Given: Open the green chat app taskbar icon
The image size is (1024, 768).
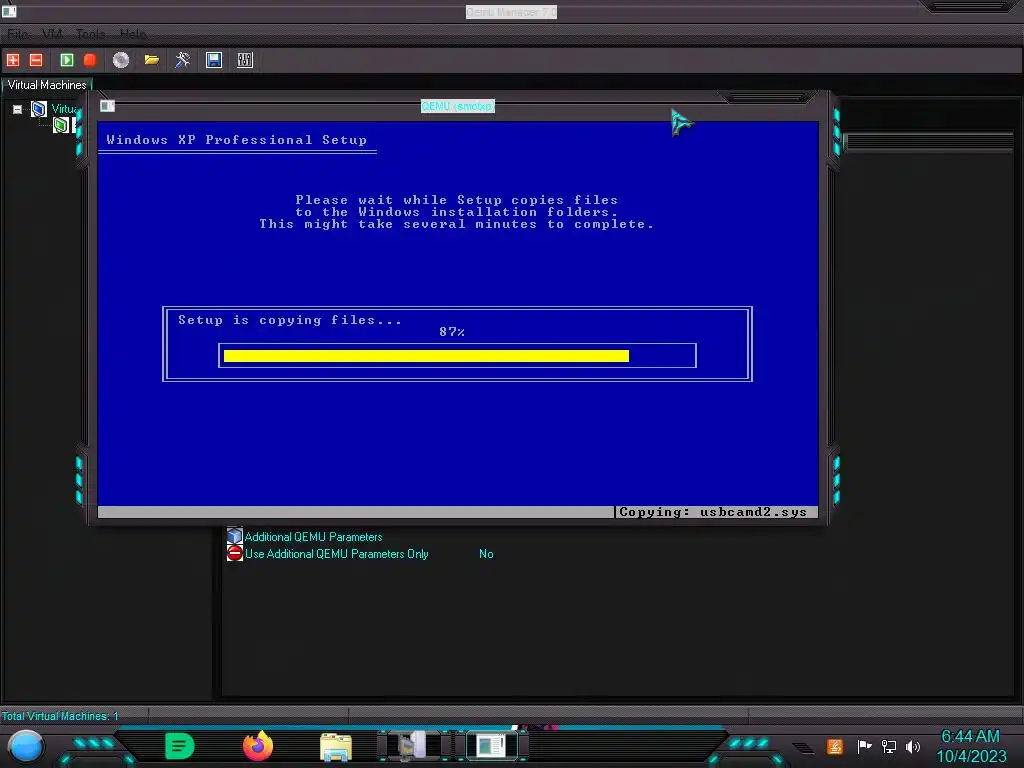Looking at the screenshot, I should [x=180, y=746].
